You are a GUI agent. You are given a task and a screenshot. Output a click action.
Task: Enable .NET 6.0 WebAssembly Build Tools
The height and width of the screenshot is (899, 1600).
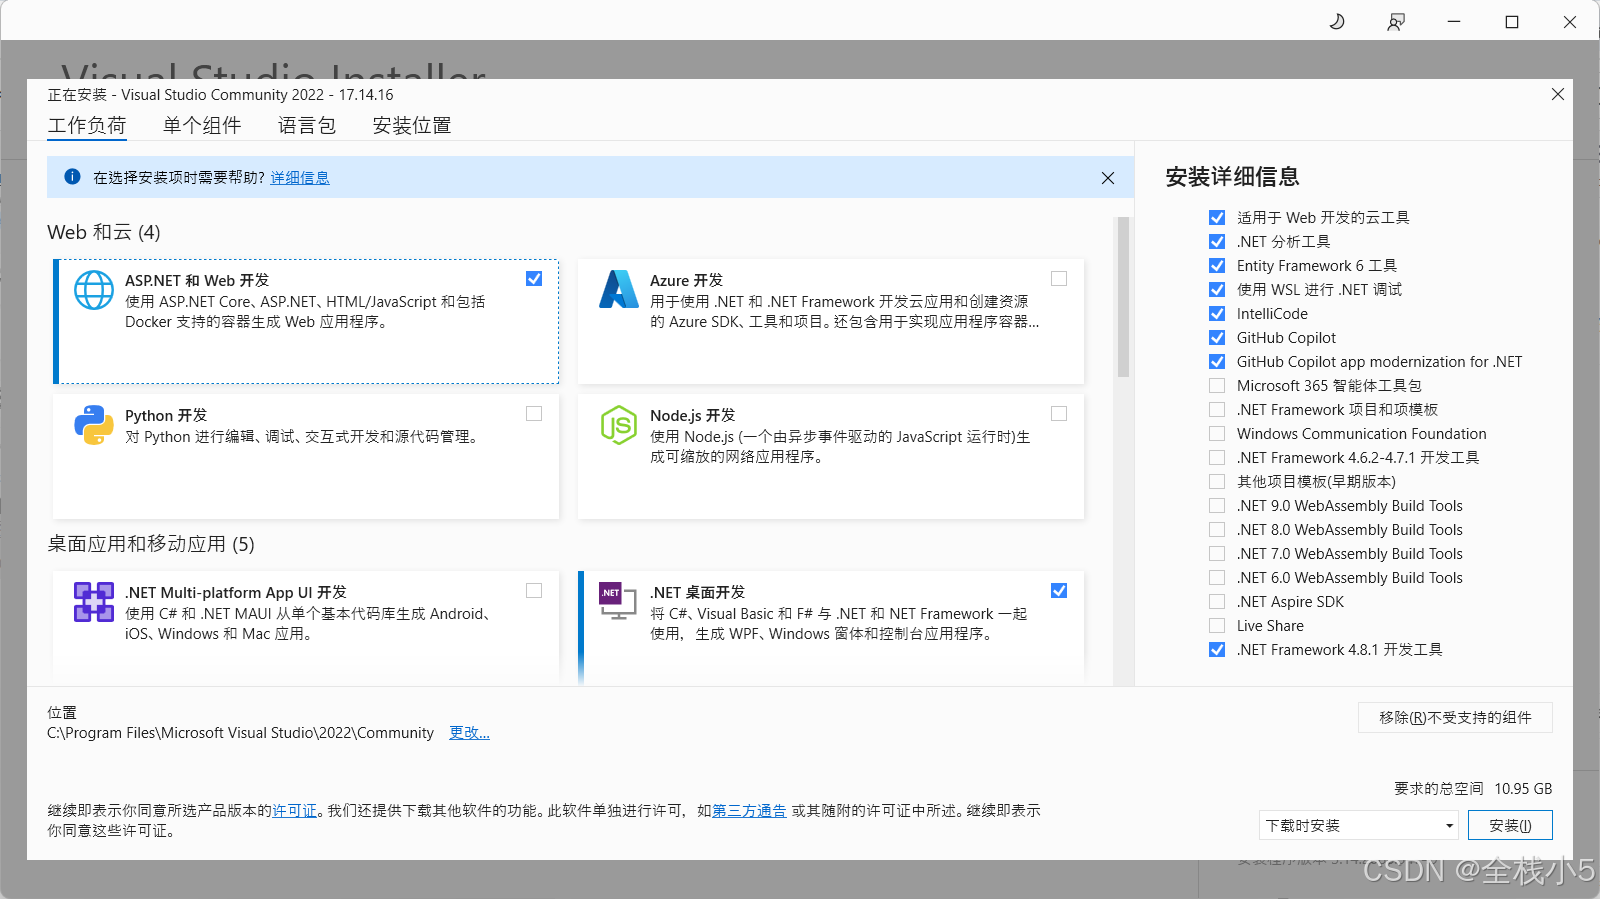point(1217,577)
